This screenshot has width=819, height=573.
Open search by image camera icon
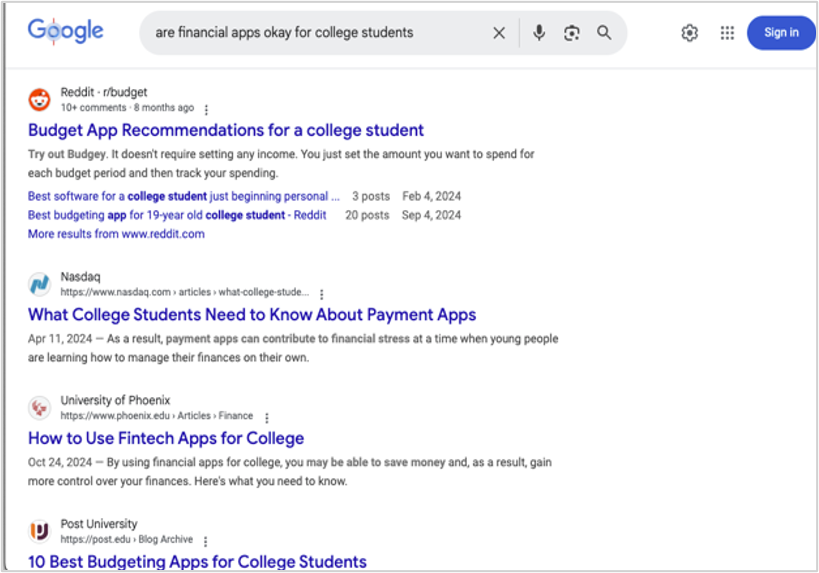(572, 33)
